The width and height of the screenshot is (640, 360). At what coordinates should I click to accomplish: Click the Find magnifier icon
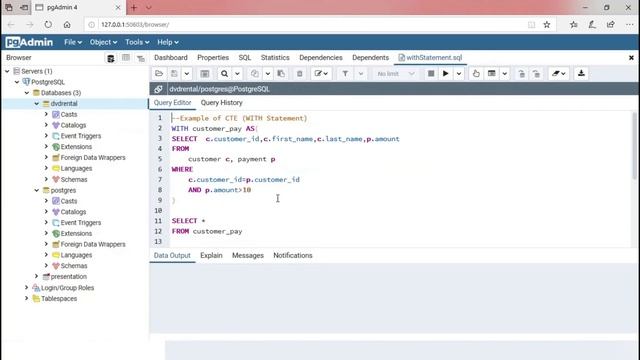[x=224, y=74]
